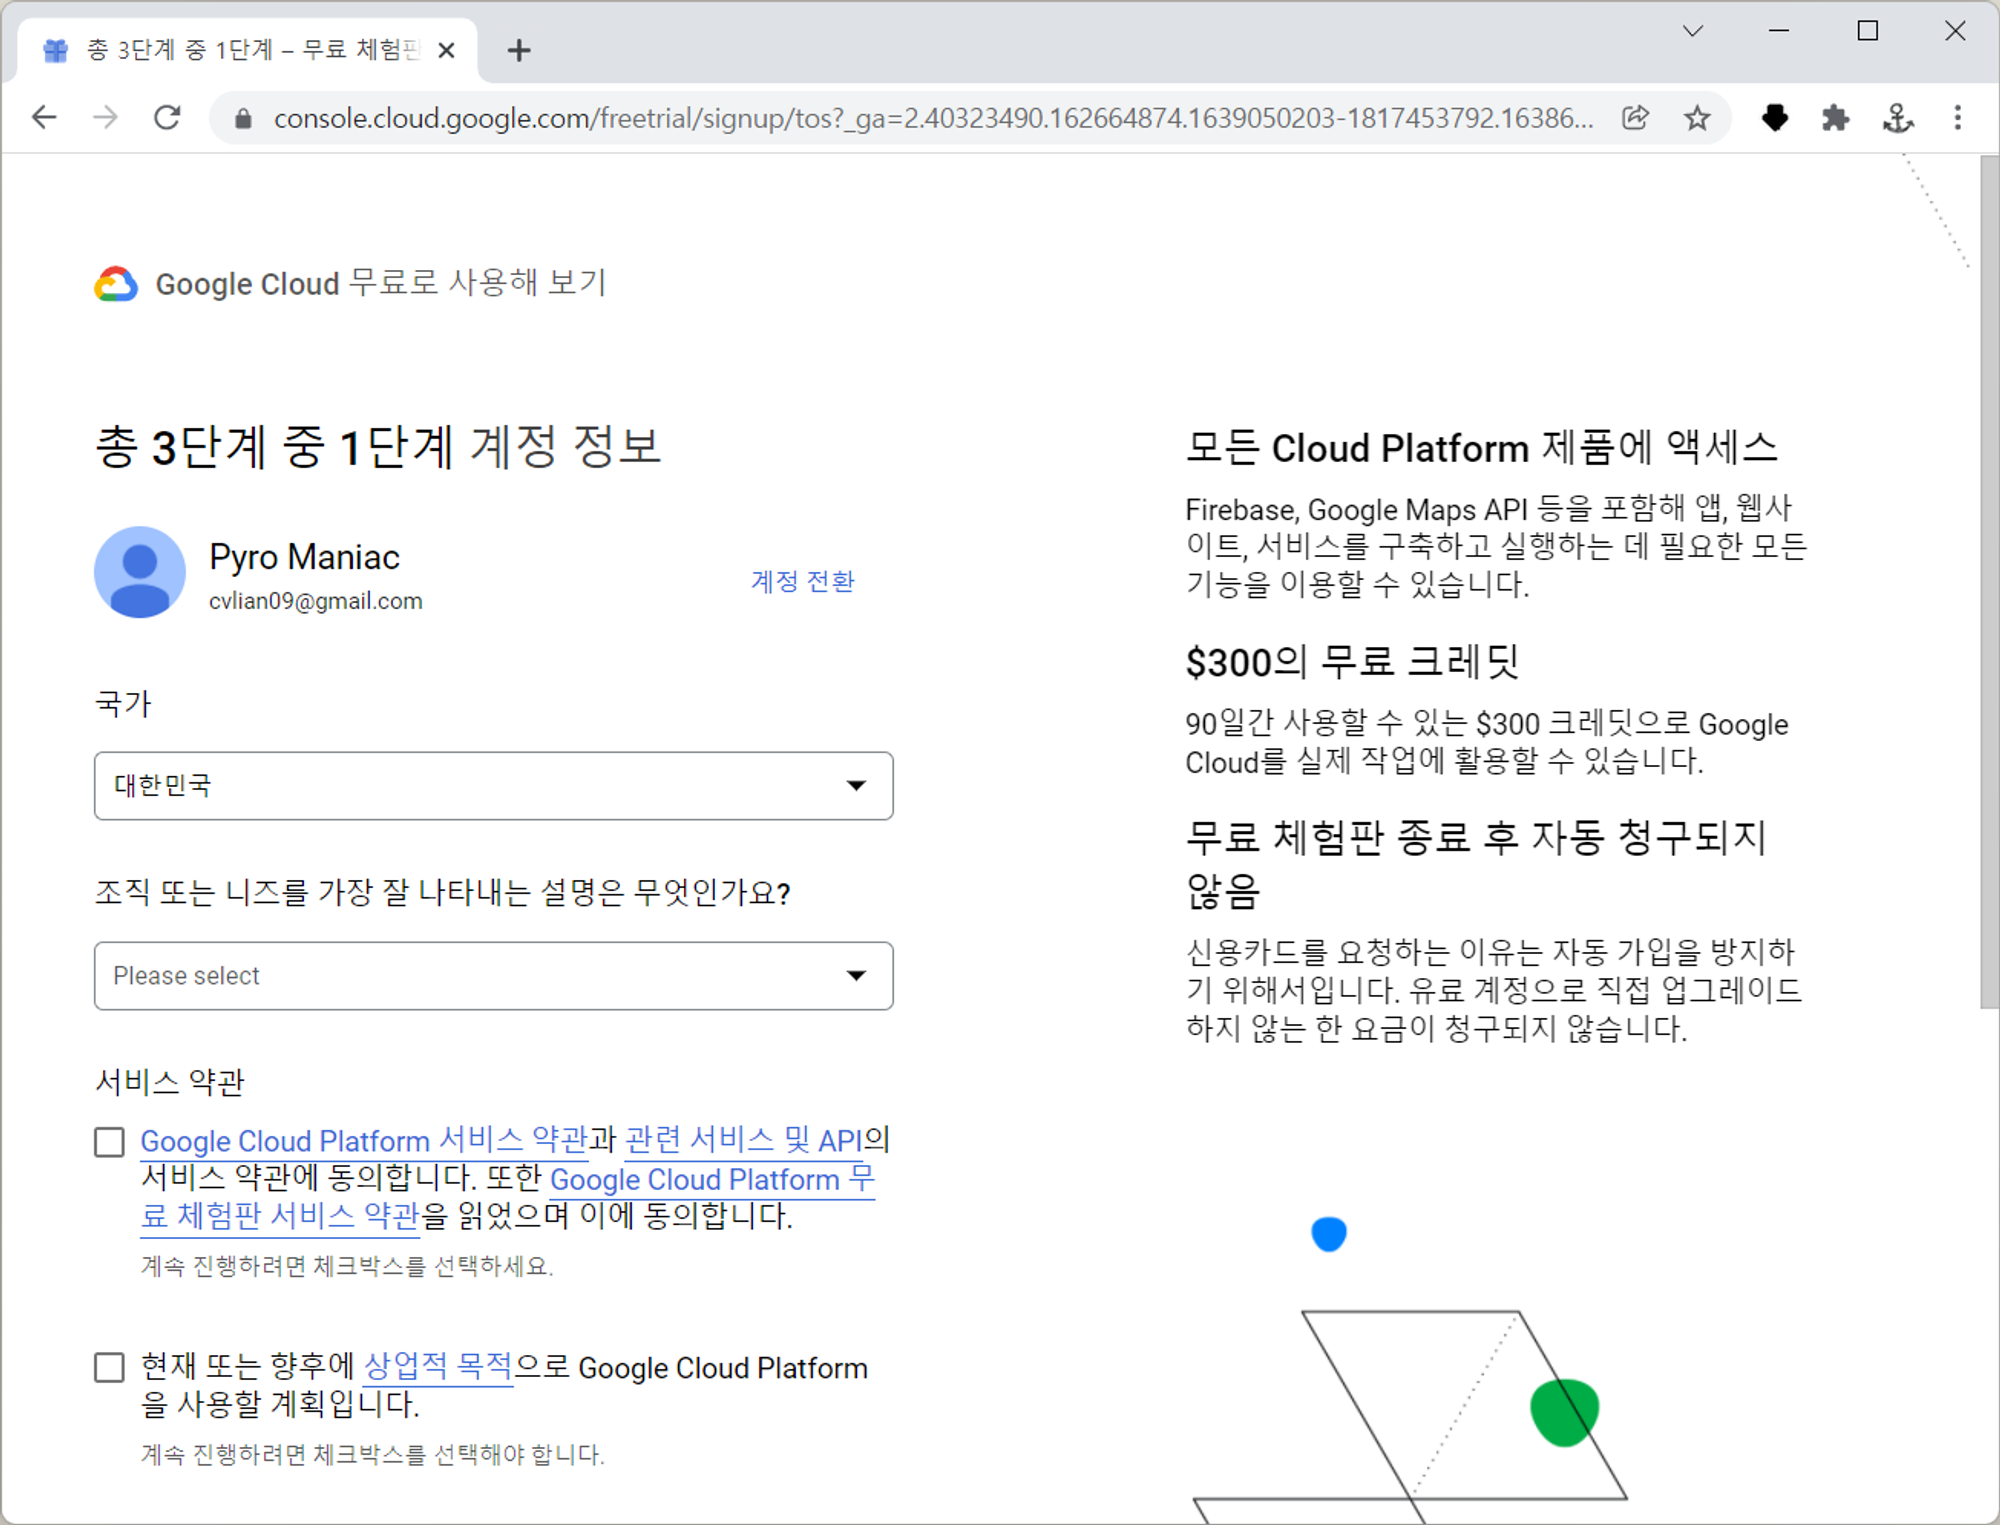Open the 'Please select' organization dropdown
This screenshot has height=1525, width=2000.
(x=494, y=976)
